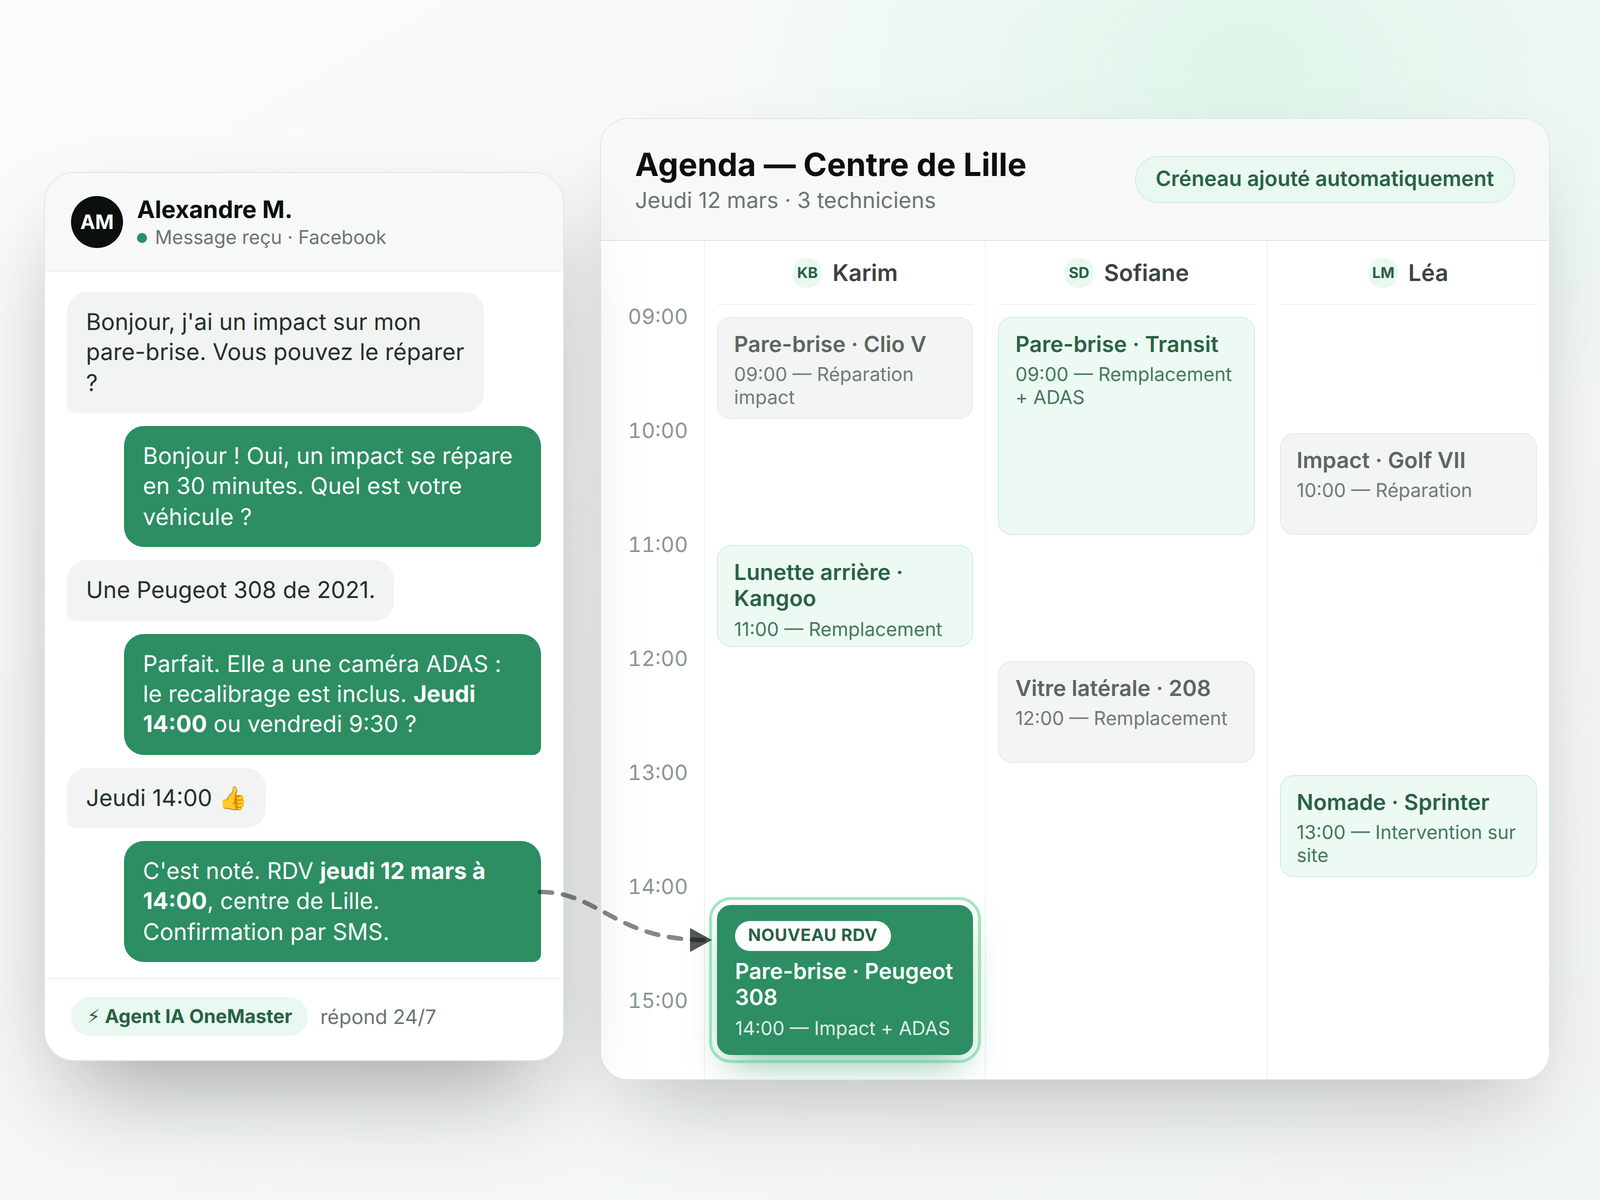Open the Pare-brise Peugeot 308 appointment
Screen dimensions: 1600x1200
click(845, 980)
